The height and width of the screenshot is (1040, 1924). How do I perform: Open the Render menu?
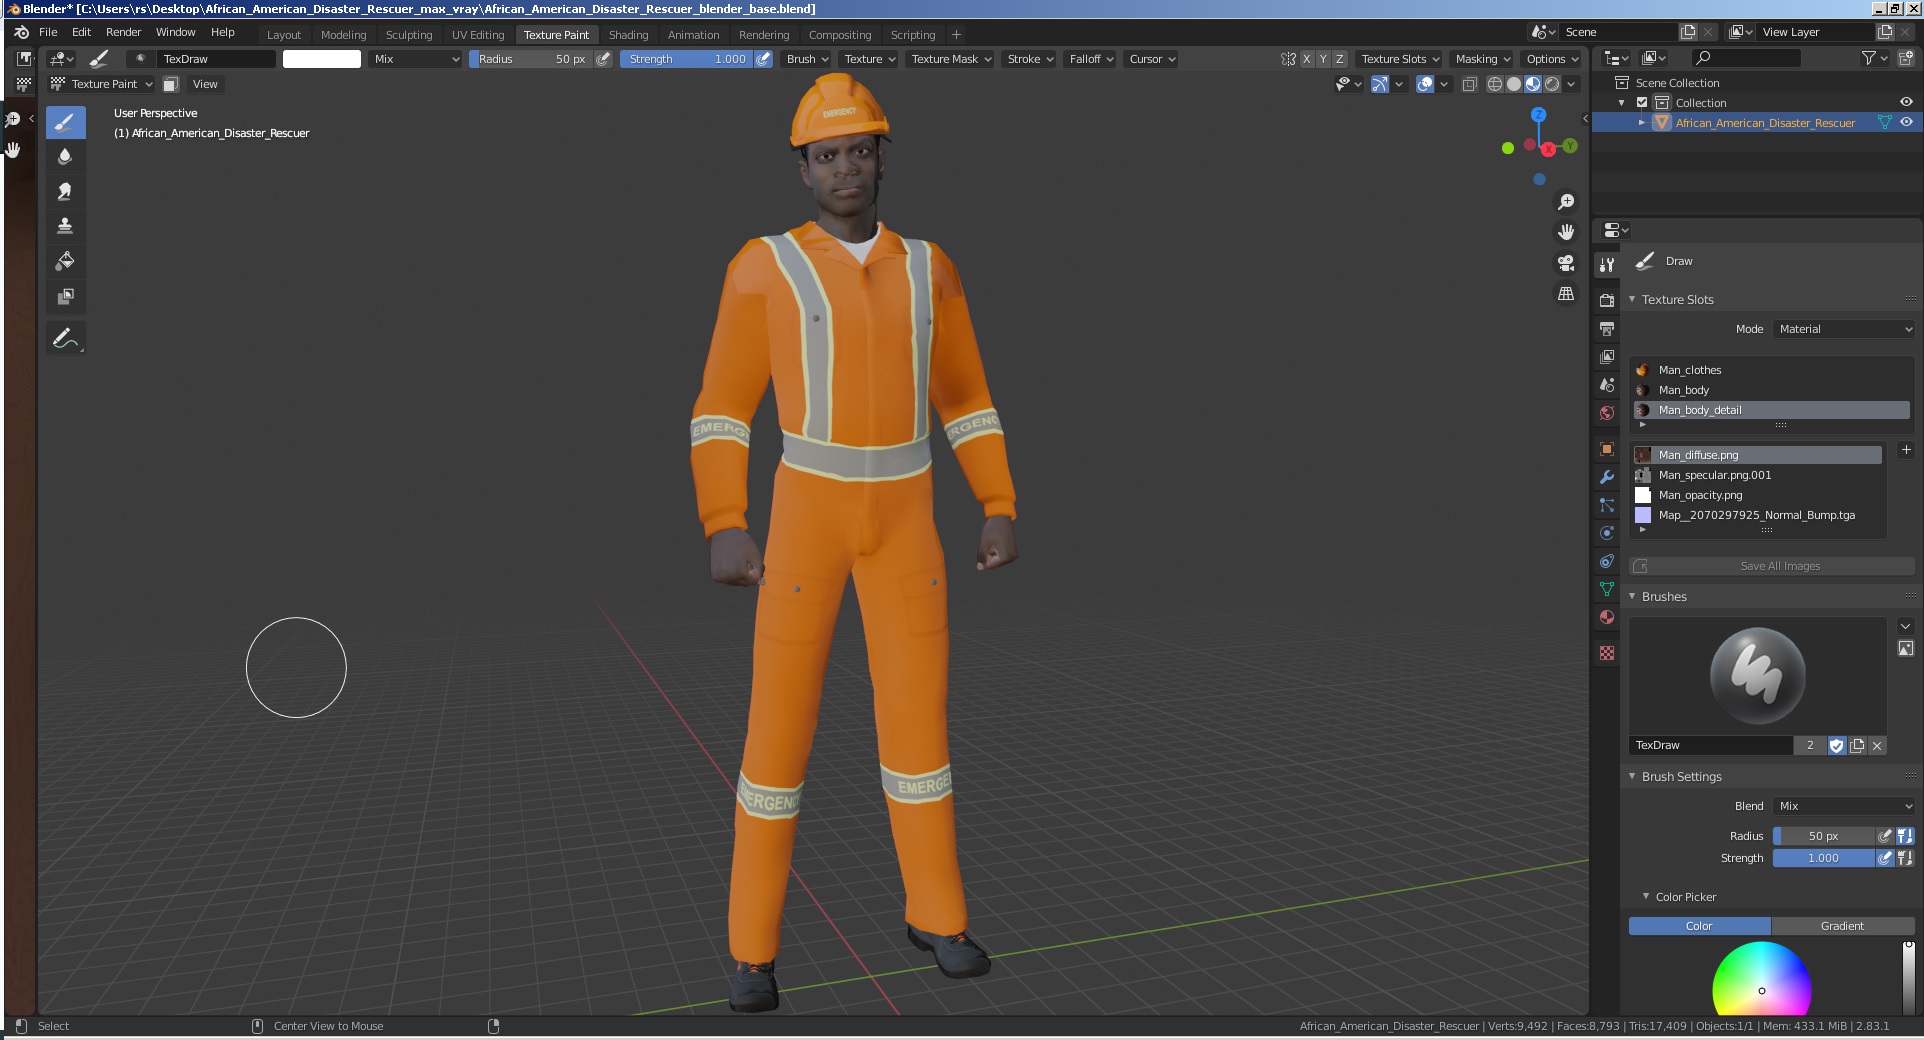pos(124,32)
